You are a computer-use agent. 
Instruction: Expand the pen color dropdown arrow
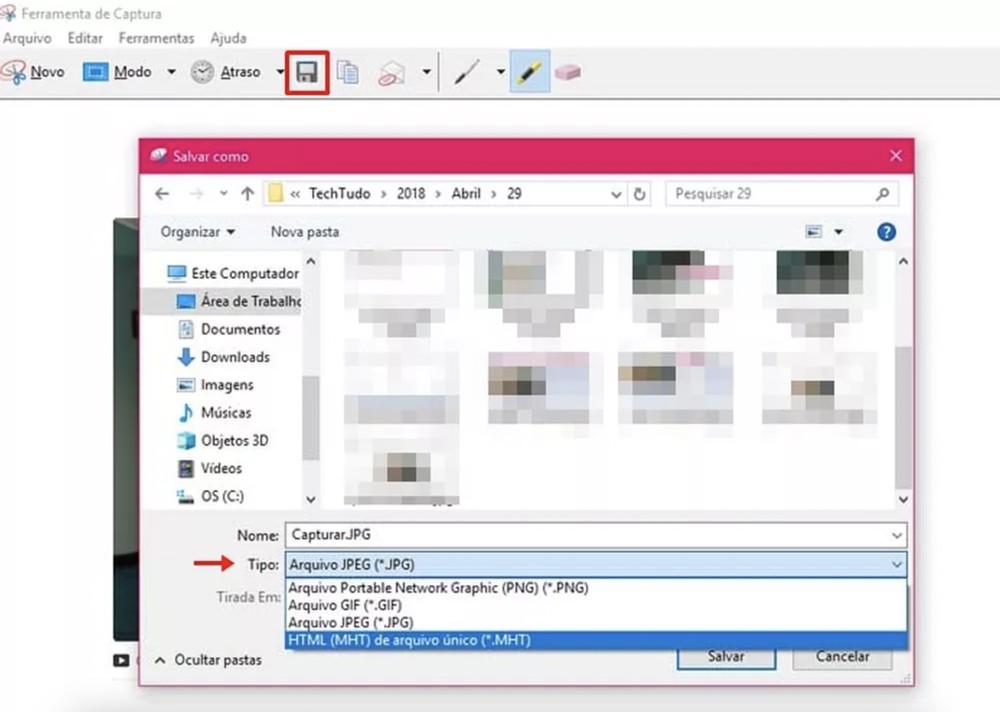(500, 71)
